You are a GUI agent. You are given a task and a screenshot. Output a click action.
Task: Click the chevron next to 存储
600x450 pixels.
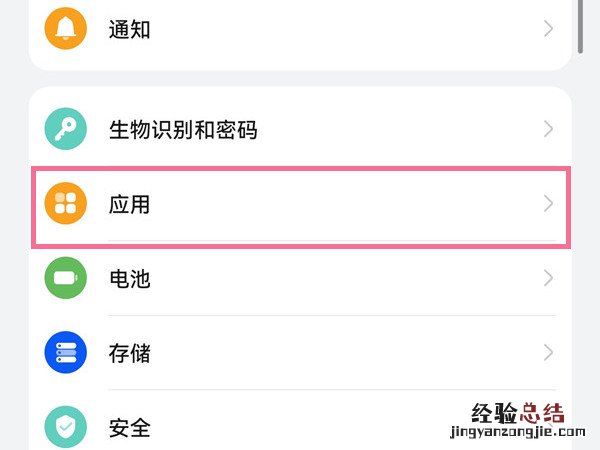pyautogui.click(x=548, y=353)
